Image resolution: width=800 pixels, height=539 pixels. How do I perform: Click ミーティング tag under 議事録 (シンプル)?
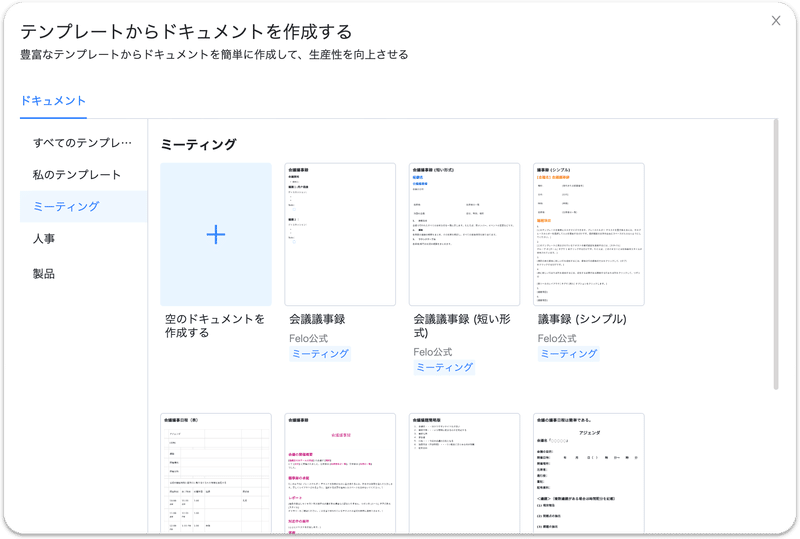(x=568, y=354)
